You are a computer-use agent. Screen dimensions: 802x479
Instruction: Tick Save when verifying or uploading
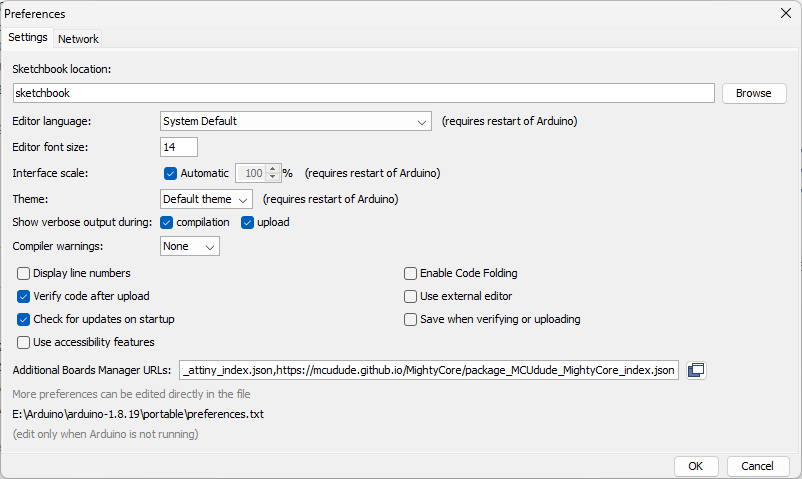coord(410,319)
